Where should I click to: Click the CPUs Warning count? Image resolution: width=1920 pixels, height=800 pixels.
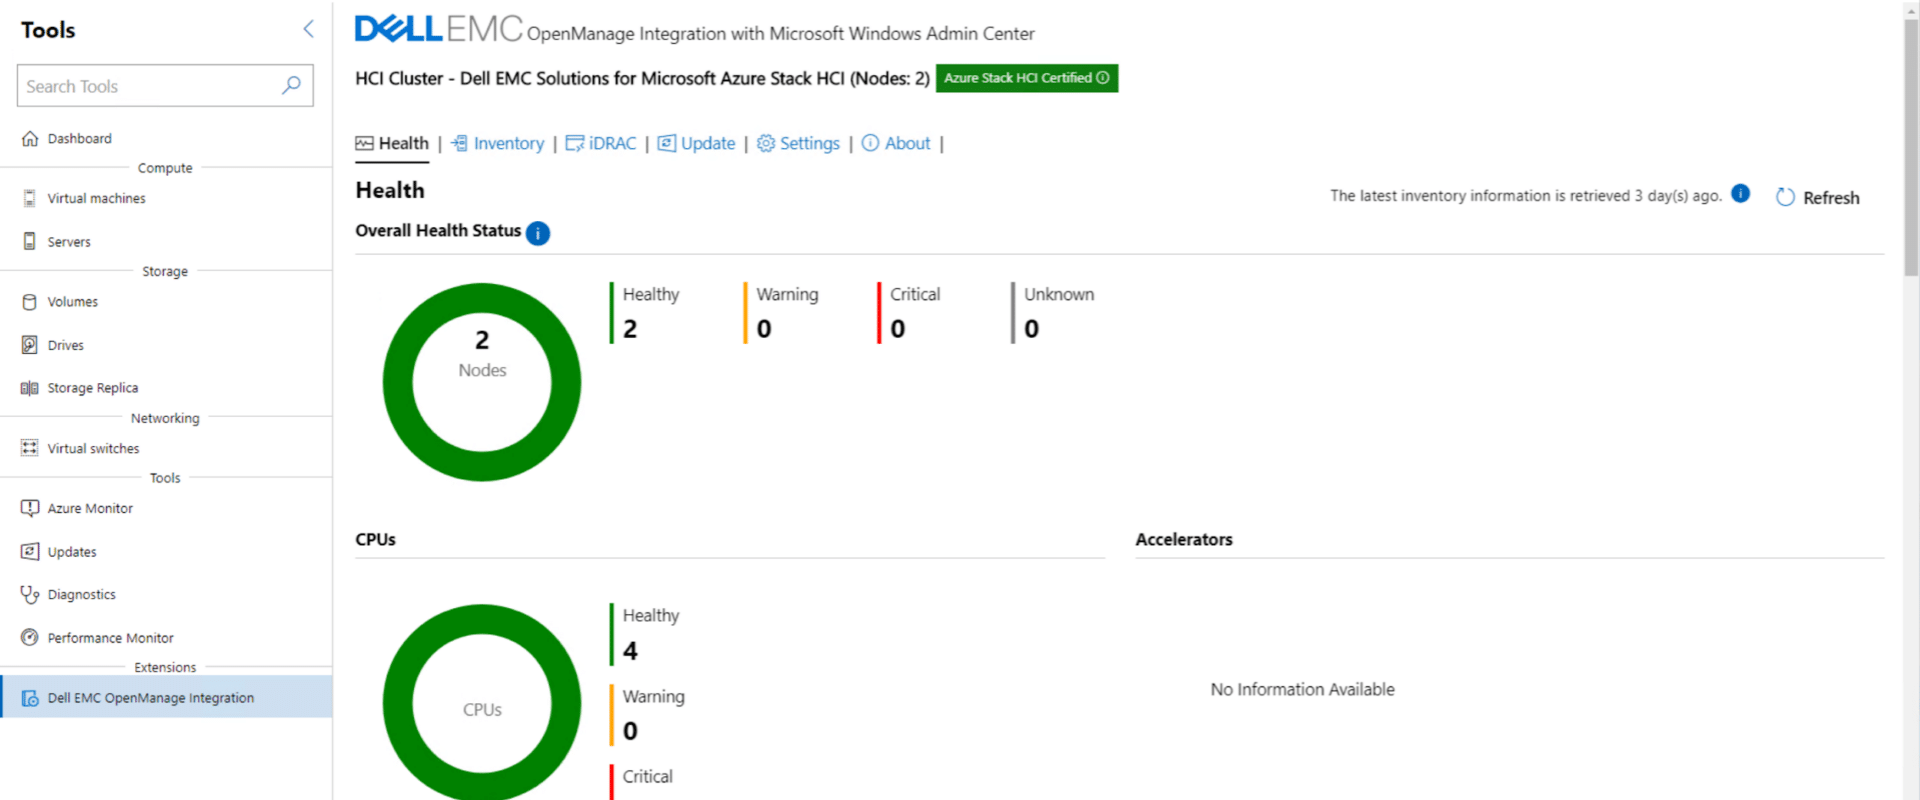click(x=630, y=731)
